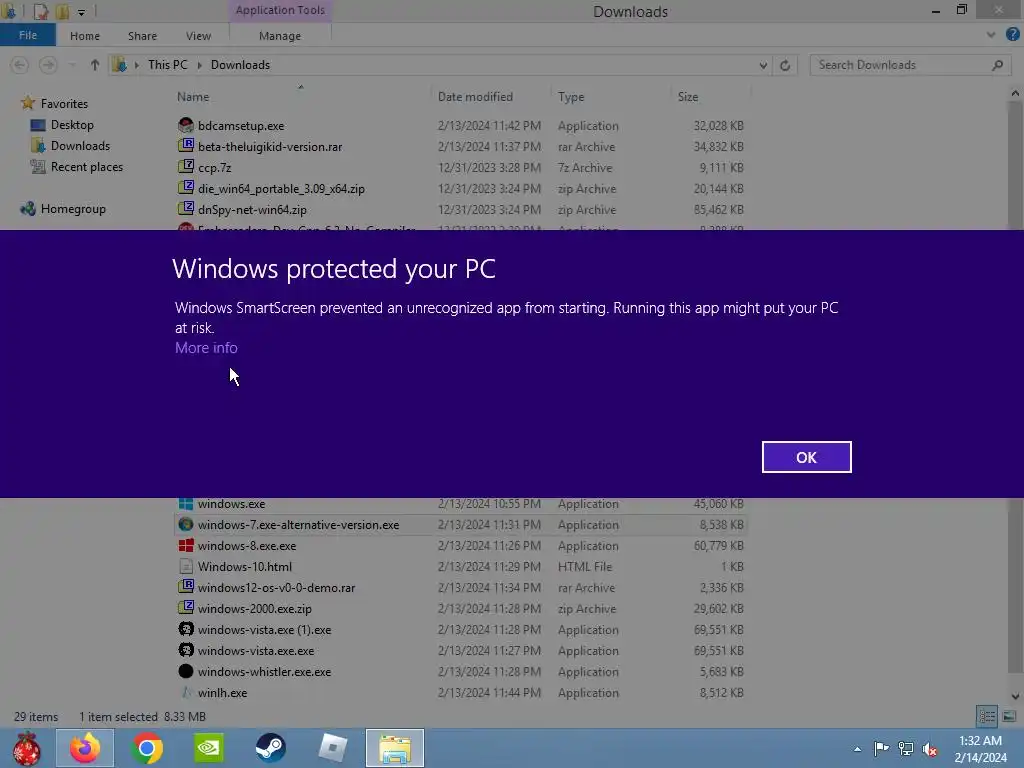Sort by the Size column header

(x=688, y=97)
